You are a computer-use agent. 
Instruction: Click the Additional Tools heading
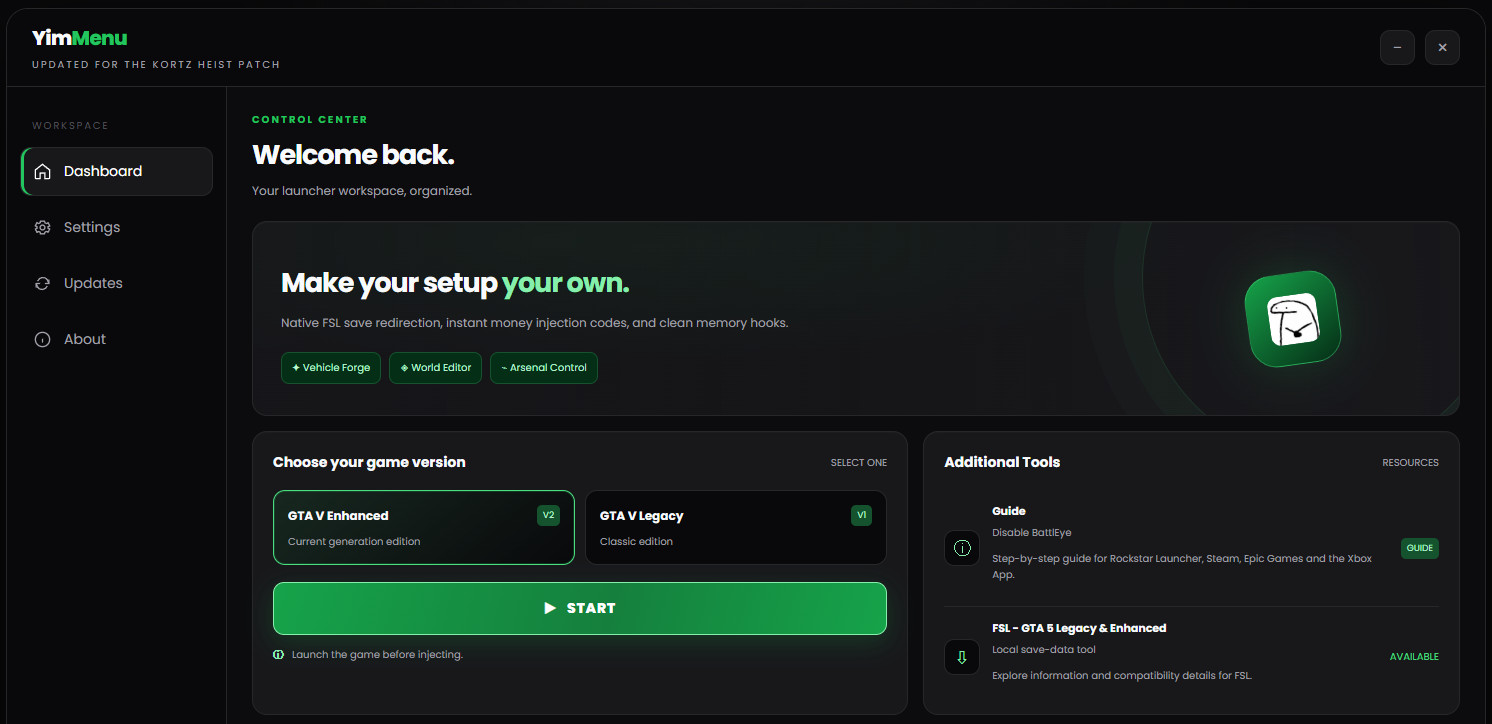(1002, 462)
